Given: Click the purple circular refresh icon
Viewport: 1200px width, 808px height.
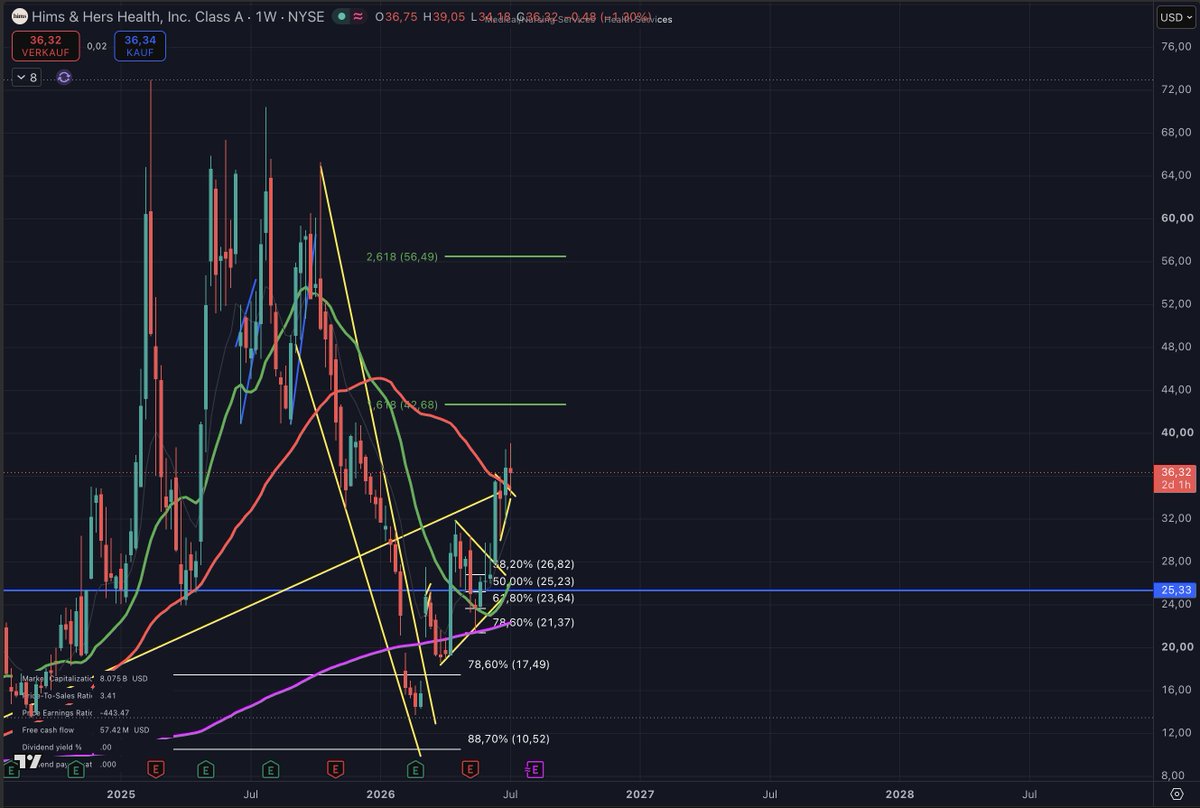Looking at the screenshot, I should 64,77.
